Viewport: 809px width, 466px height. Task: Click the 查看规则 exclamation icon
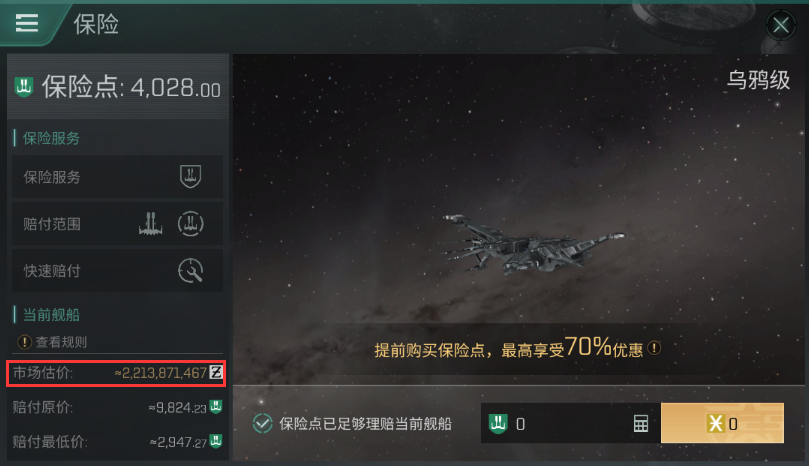tap(24, 342)
